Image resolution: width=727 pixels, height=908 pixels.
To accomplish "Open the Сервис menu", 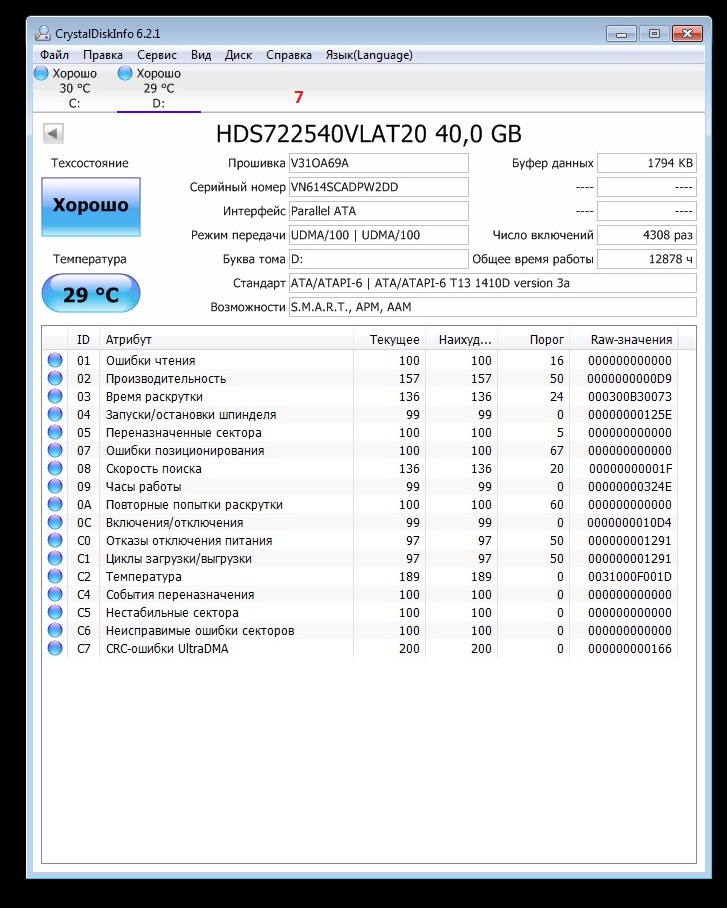I will [x=157, y=55].
